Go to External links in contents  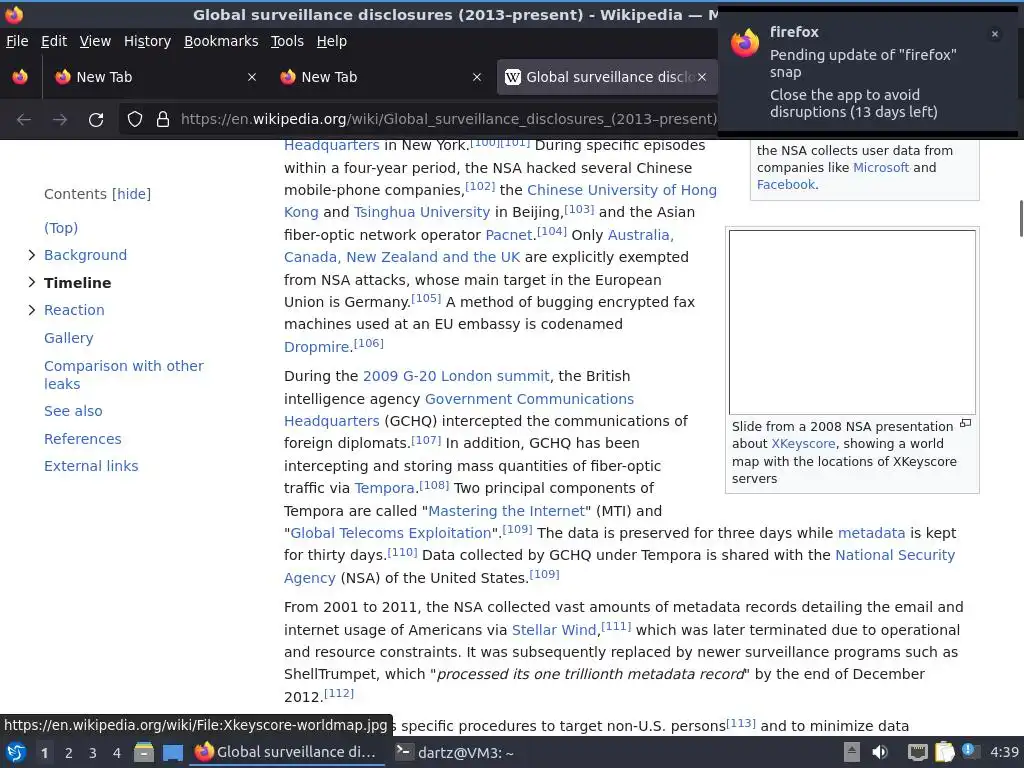pyautogui.click(x=91, y=466)
